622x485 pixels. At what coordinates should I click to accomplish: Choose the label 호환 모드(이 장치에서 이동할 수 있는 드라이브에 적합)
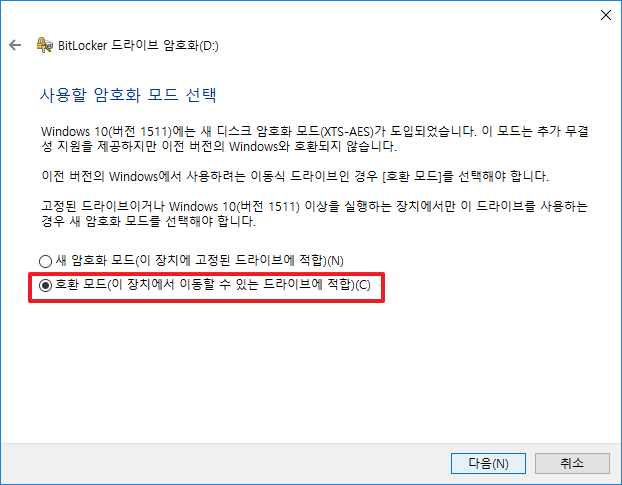[213, 284]
